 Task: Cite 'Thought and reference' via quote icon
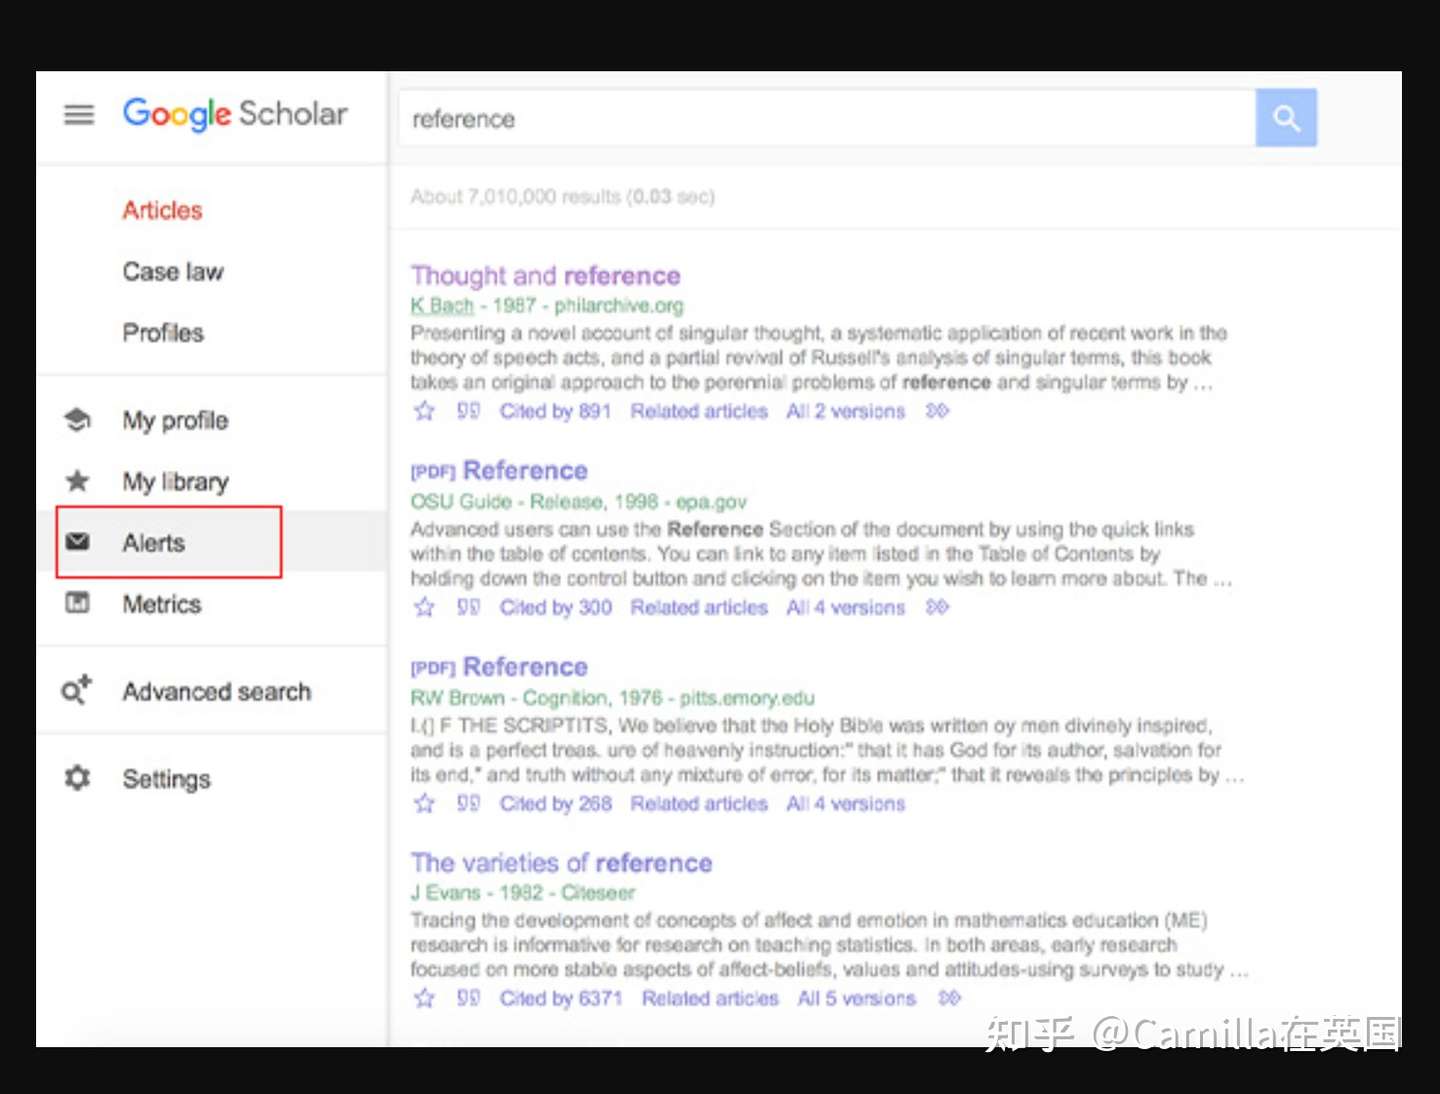[x=468, y=411]
